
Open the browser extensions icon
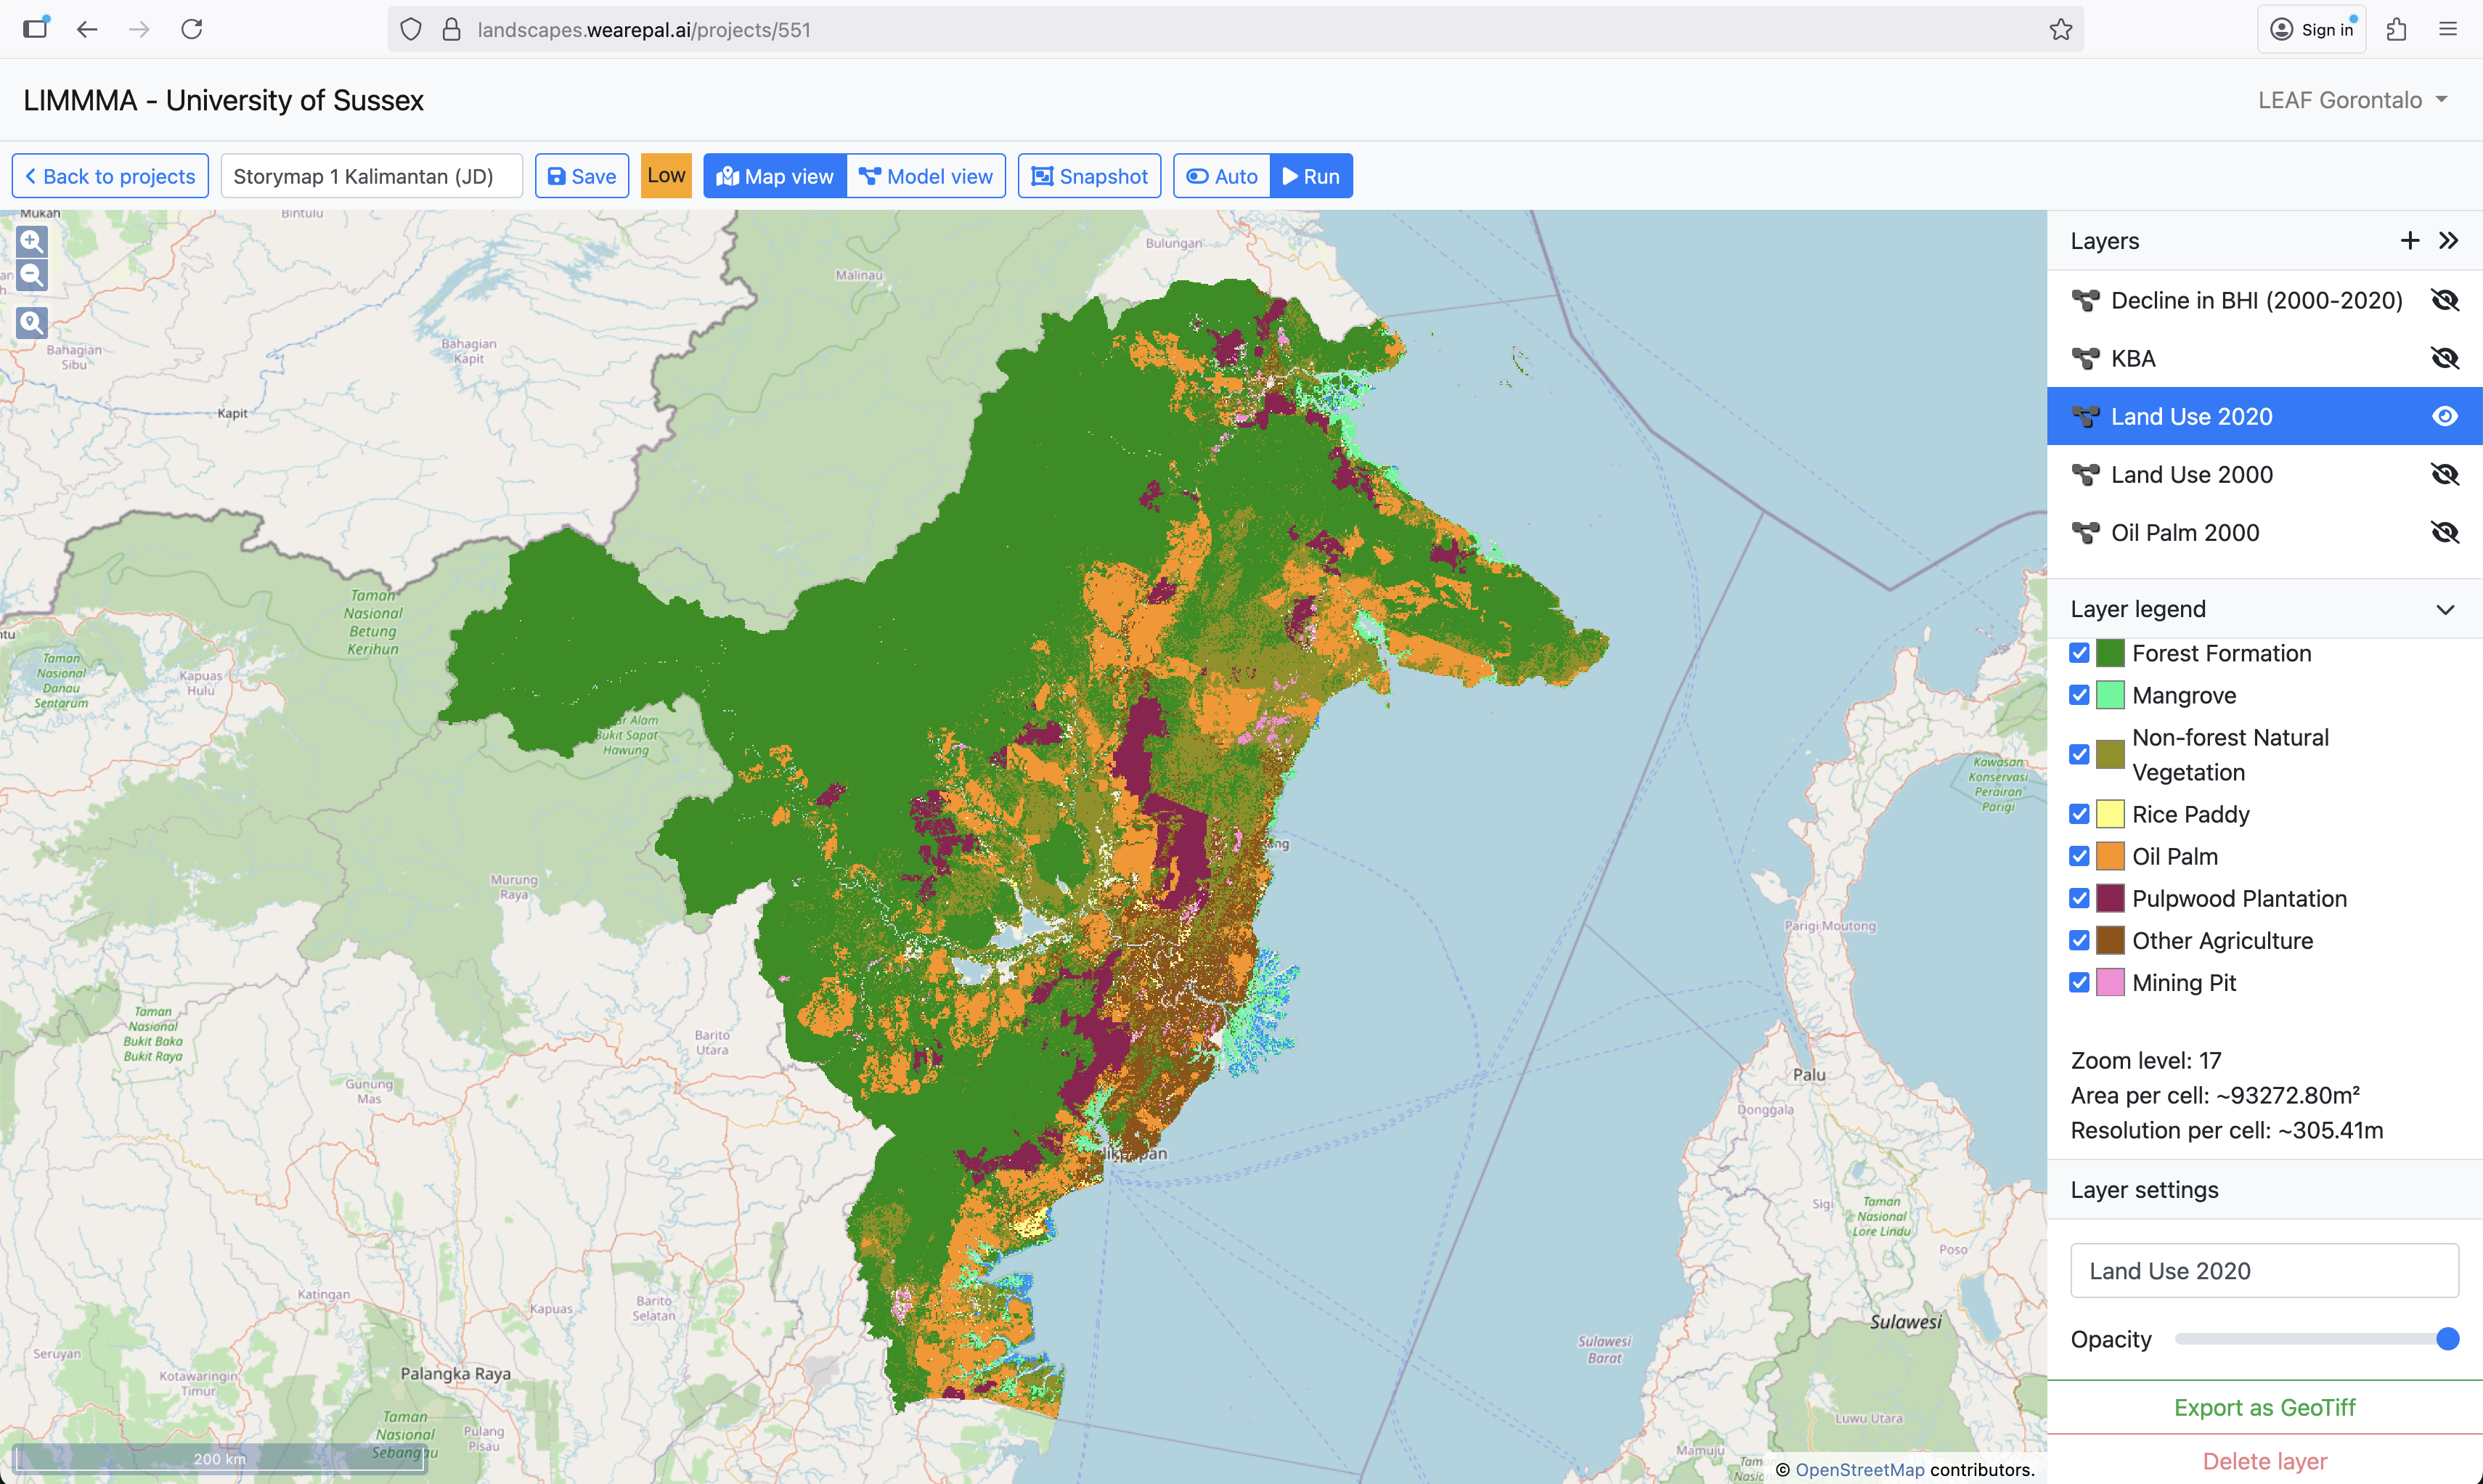pos(2396,30)
